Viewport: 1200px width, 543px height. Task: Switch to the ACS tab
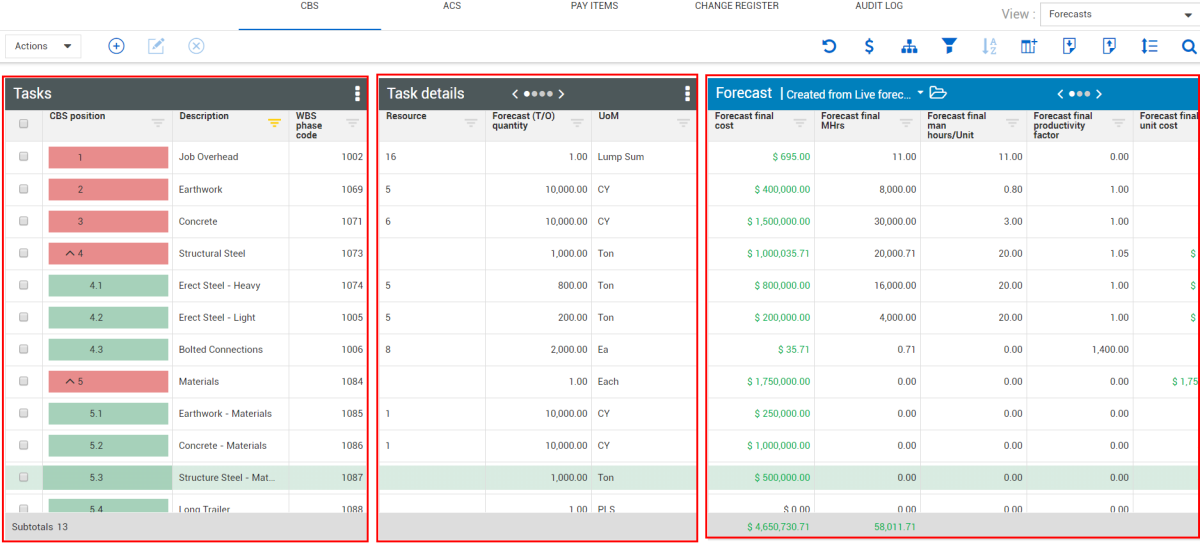point(452,6)
